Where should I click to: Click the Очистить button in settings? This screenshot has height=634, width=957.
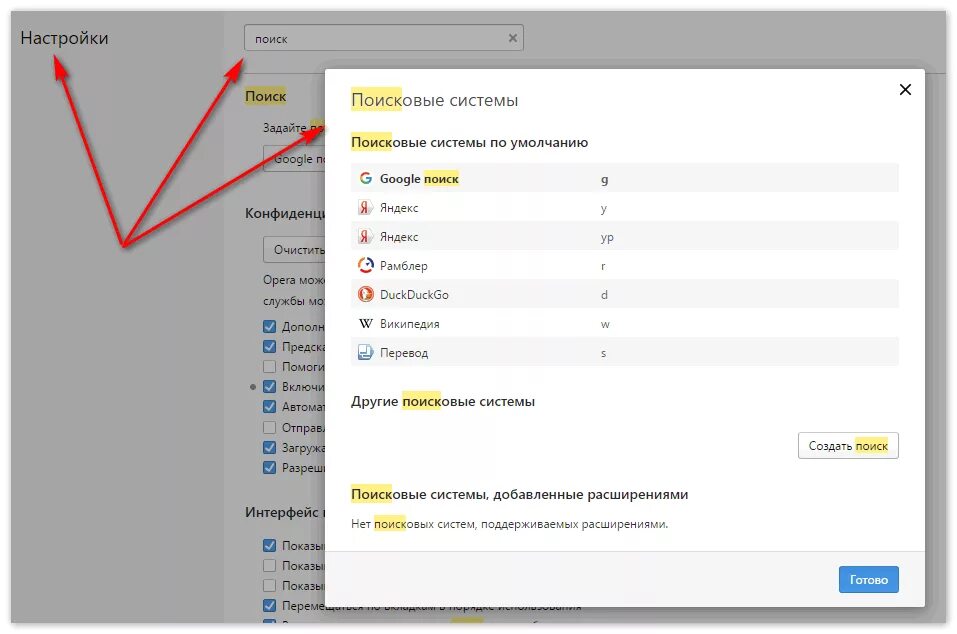pos(295,250)
